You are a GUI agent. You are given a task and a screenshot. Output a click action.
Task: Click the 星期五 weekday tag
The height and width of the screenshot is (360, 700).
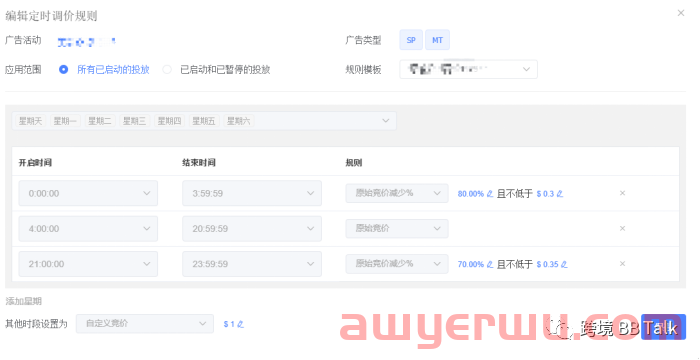click(x=204, y=121)
